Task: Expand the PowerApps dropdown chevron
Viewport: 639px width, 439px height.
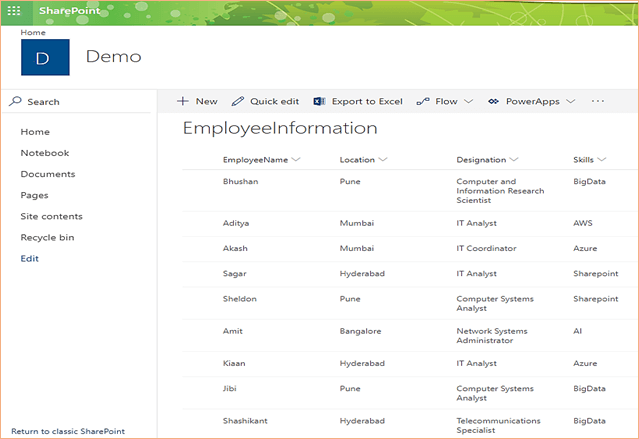Action: (571, 101)
